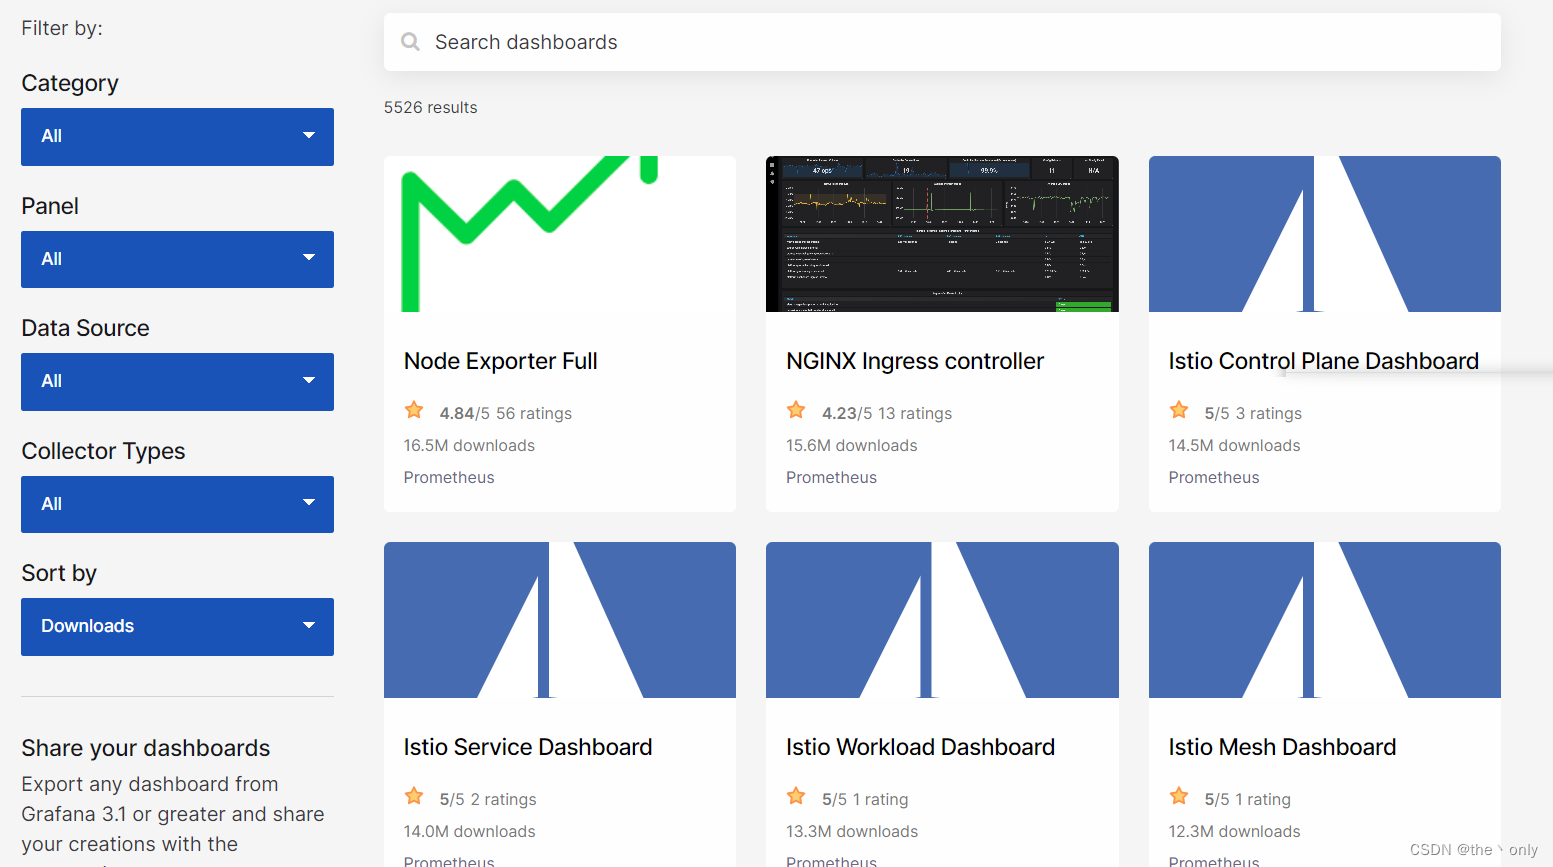
Task: Click the star icon for Istio Workload Dashboard
Action: pyautogui.click(x=796, y=796)
